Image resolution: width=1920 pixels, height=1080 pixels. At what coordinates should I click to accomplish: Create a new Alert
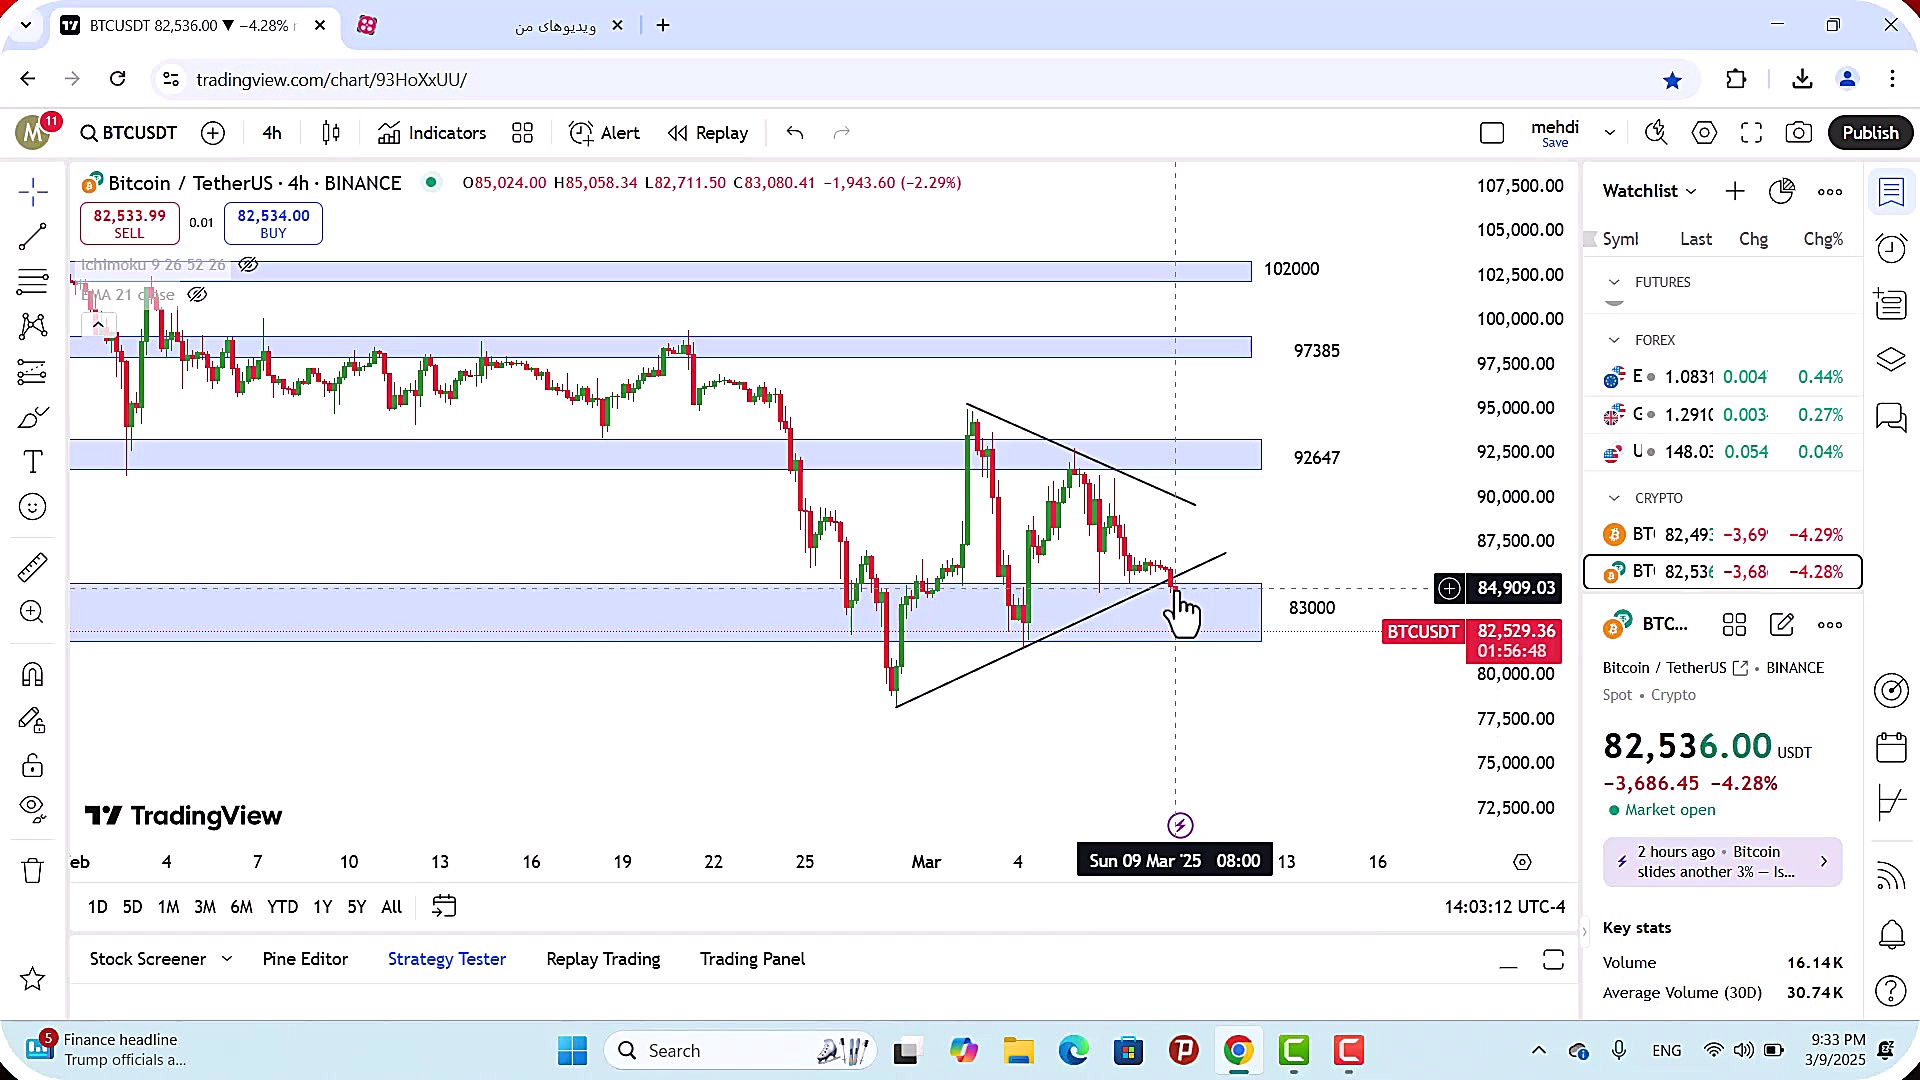pos(604,133)
